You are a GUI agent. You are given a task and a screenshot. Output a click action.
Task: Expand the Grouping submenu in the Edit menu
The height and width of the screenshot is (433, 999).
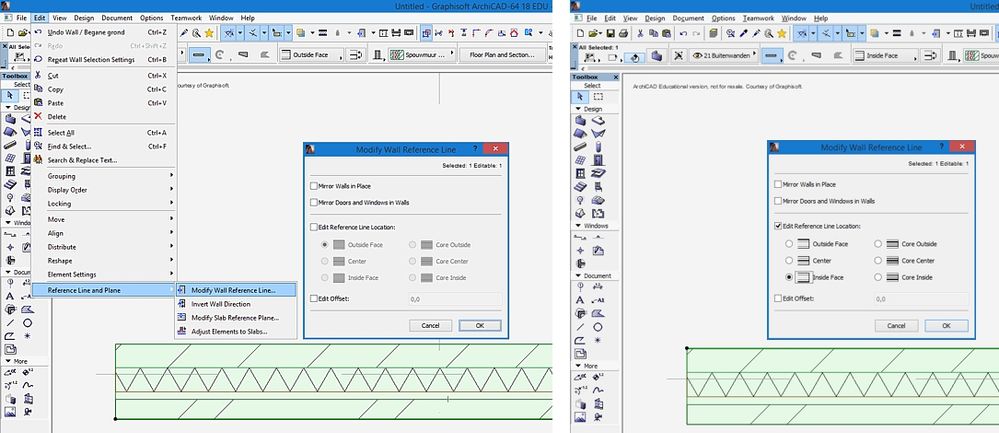(104, 176)
